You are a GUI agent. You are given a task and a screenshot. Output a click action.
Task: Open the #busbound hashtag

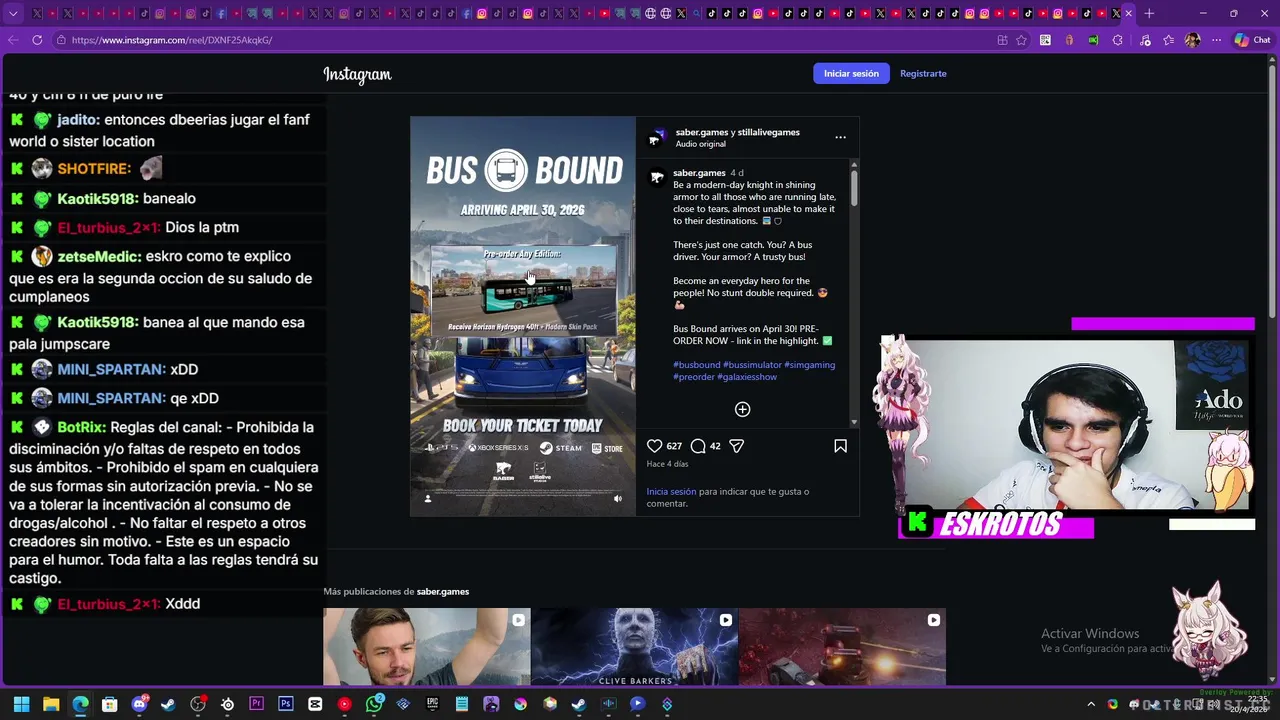(696, 365)
